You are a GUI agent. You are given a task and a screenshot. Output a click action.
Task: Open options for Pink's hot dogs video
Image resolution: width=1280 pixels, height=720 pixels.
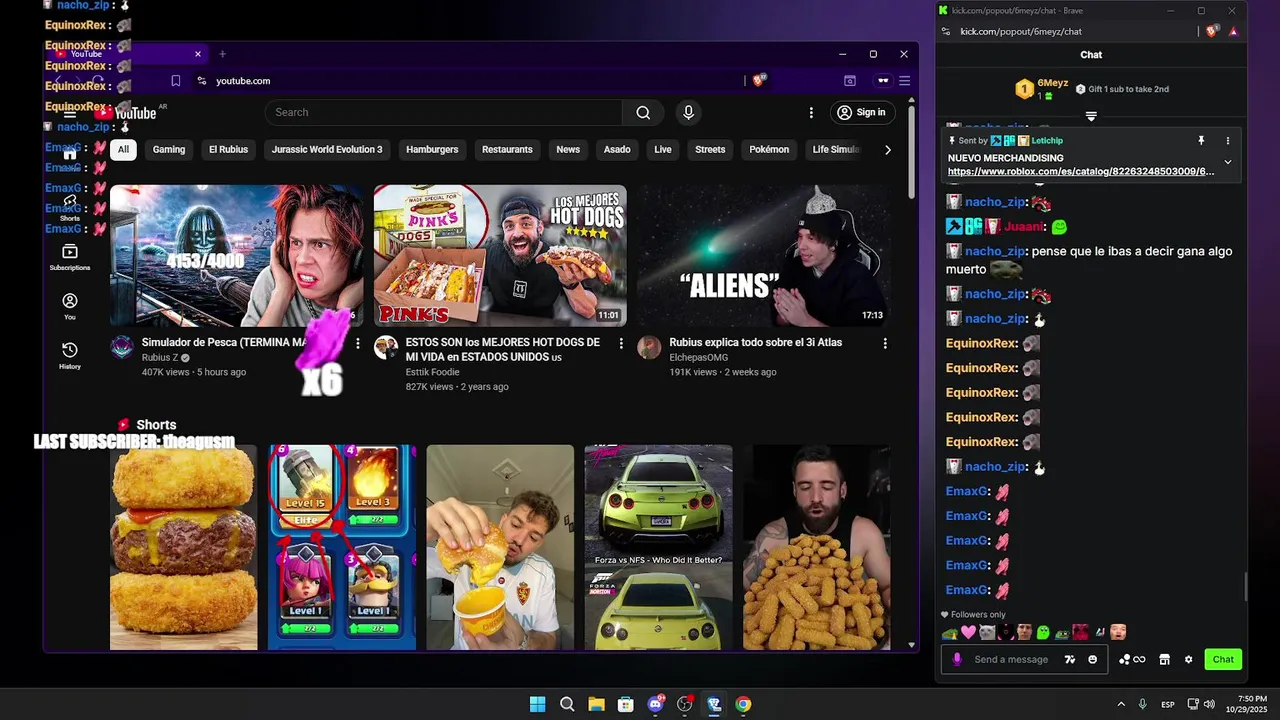coord(621,343)
